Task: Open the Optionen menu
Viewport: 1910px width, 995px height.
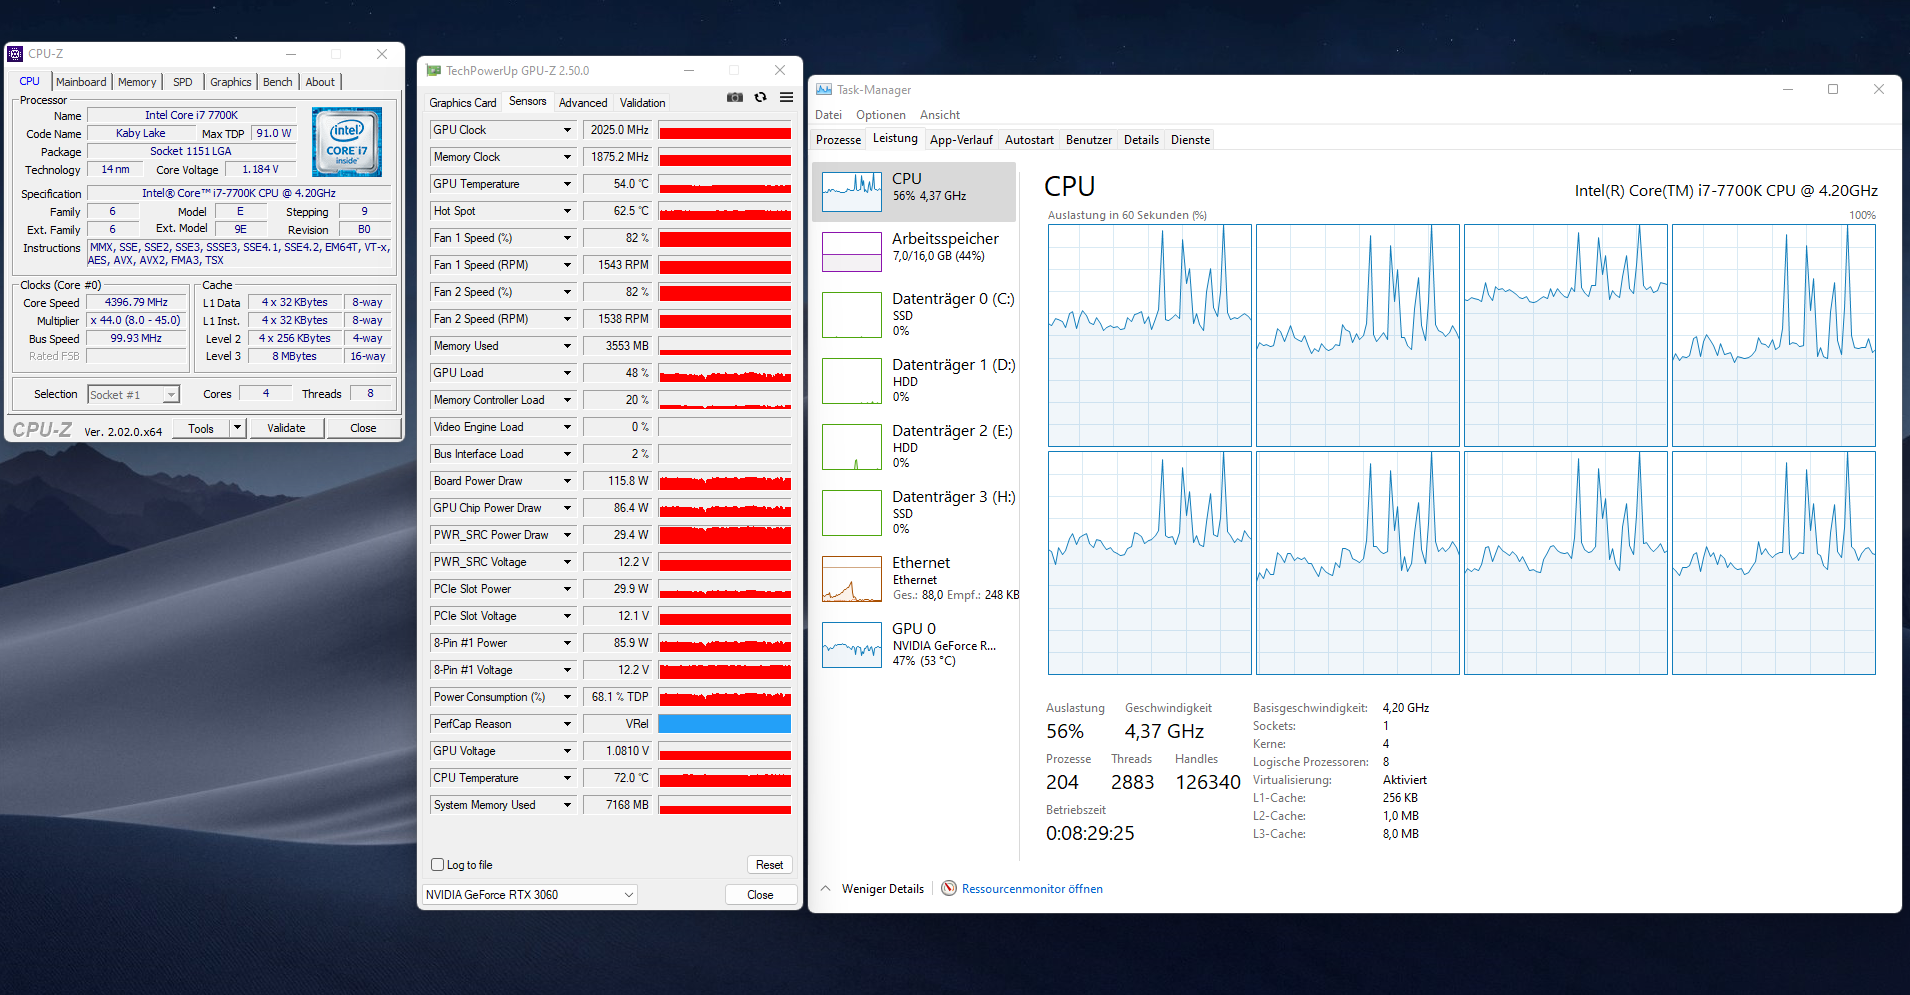Action: point(881,115)
